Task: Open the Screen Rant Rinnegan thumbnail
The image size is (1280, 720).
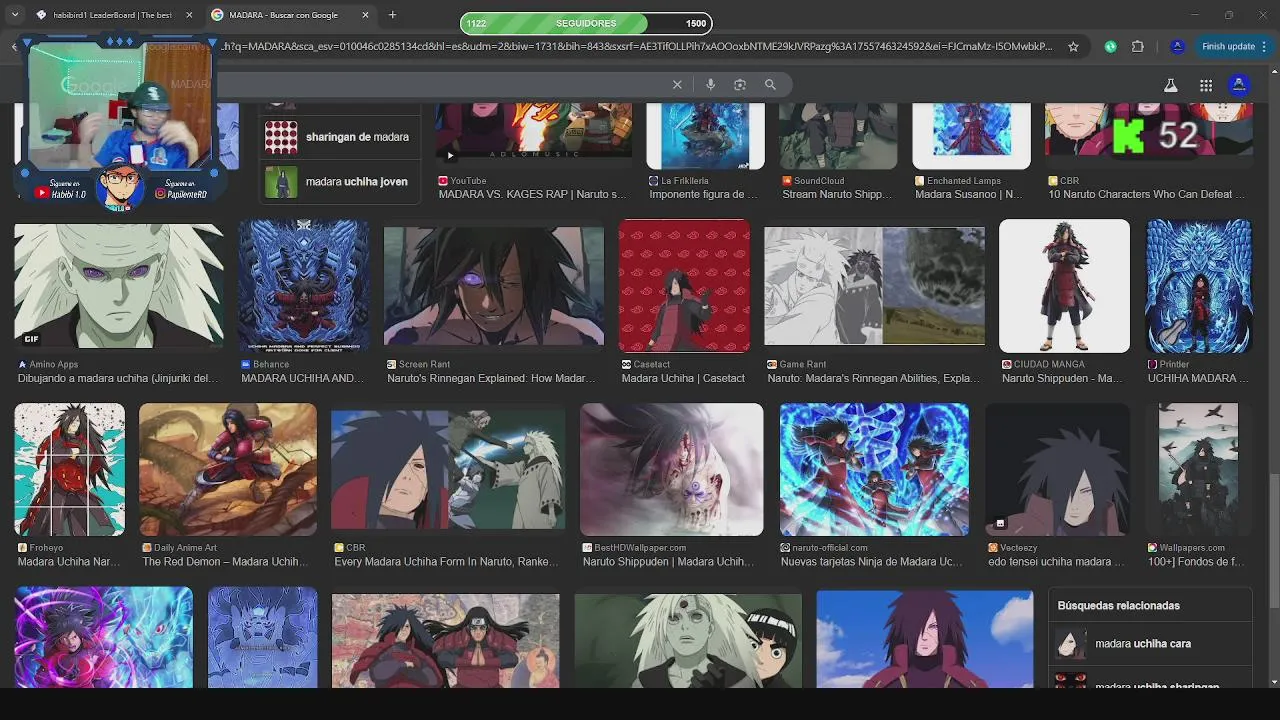Action: pyautogui.click(x=494, y=286)
